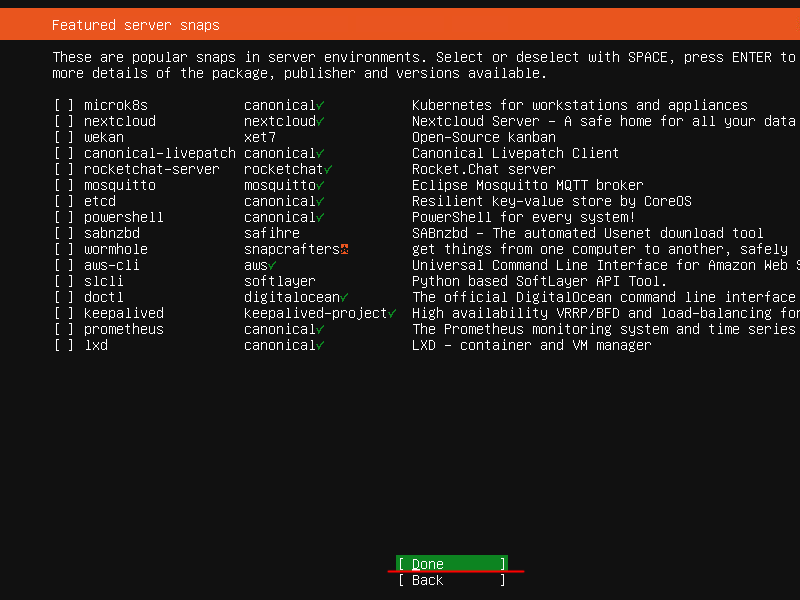Enable the lxd checkbox
This screenshot has height=600, width=800.
[x=64, y=345]
